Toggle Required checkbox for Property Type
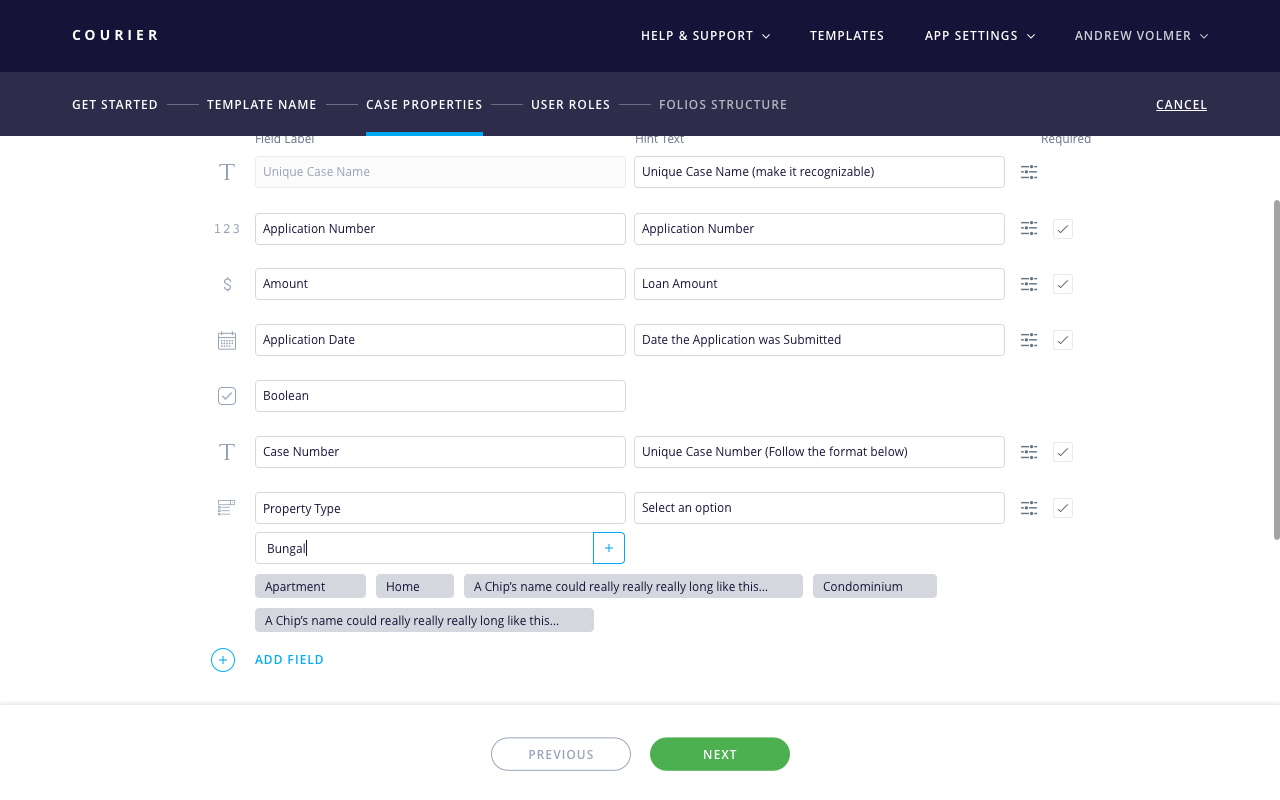This screenshot has height=800, width=1280. tap(1063, 508)
